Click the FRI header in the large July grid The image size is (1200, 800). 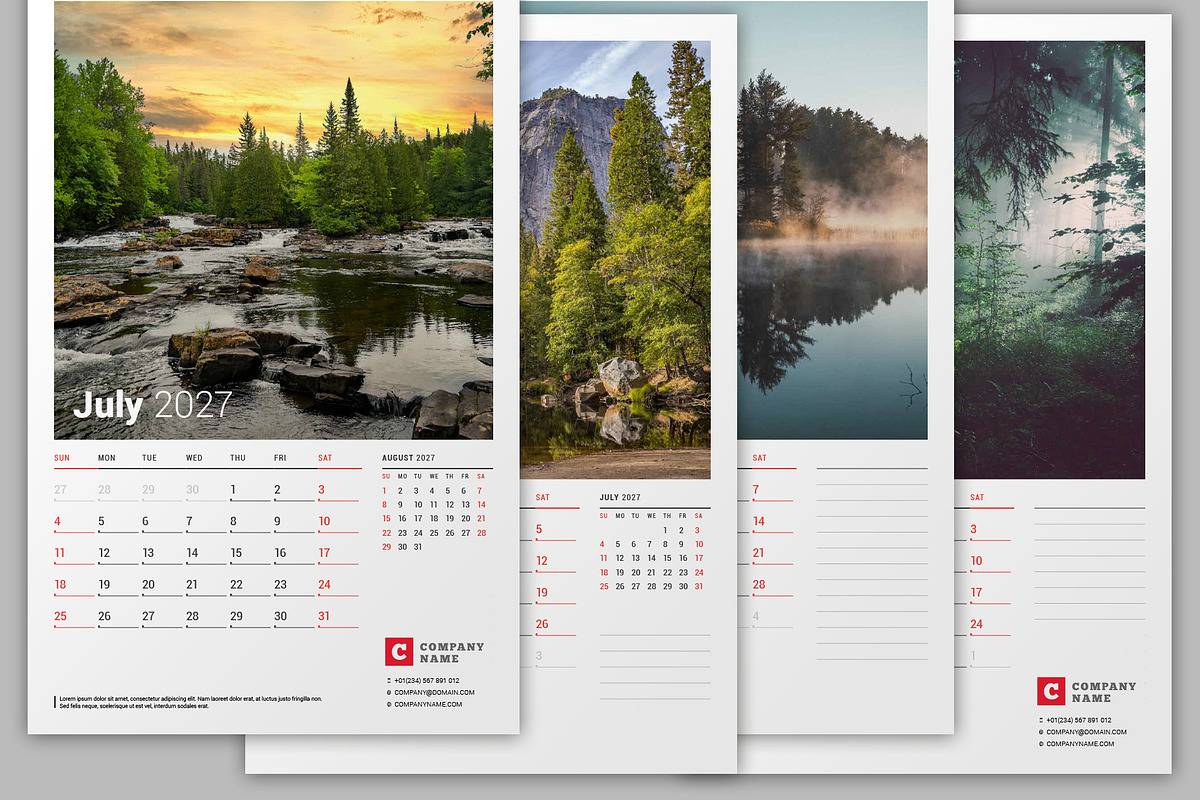point(280,458)
